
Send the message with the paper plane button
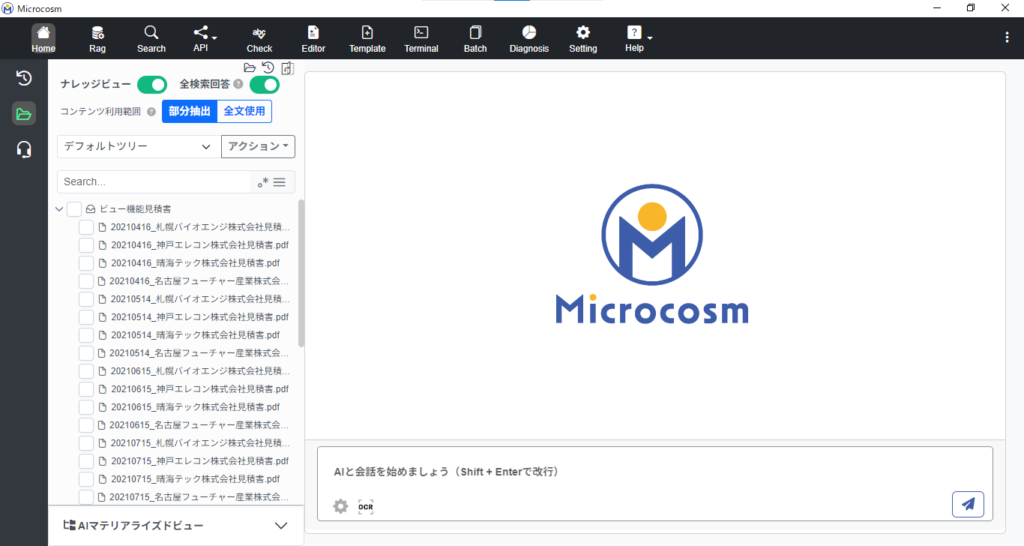pyautogui.click(x=968, y=504)
